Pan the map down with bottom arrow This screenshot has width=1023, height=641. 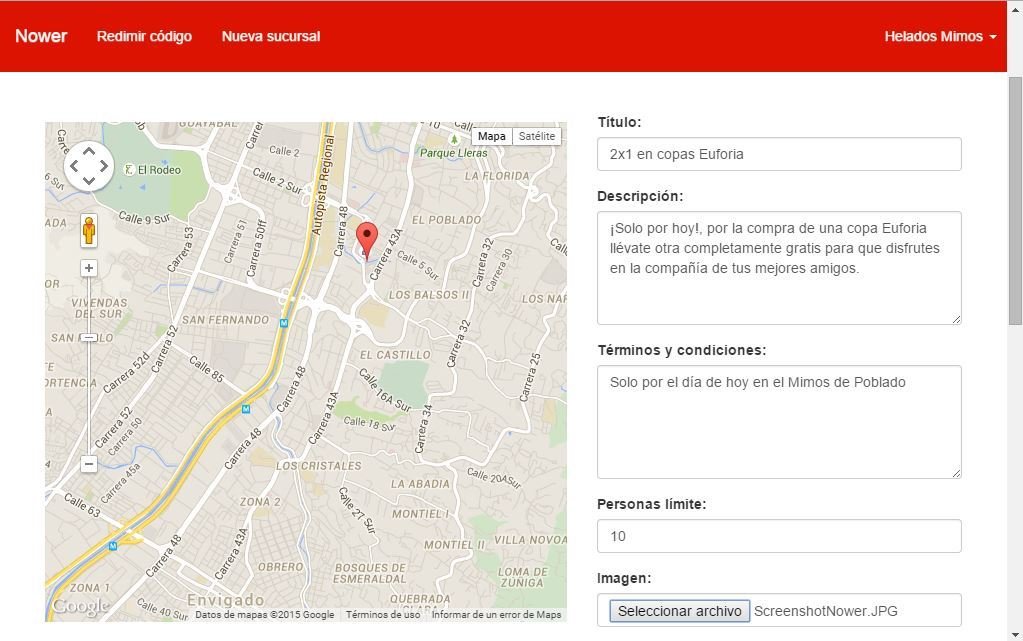point(89,181)
